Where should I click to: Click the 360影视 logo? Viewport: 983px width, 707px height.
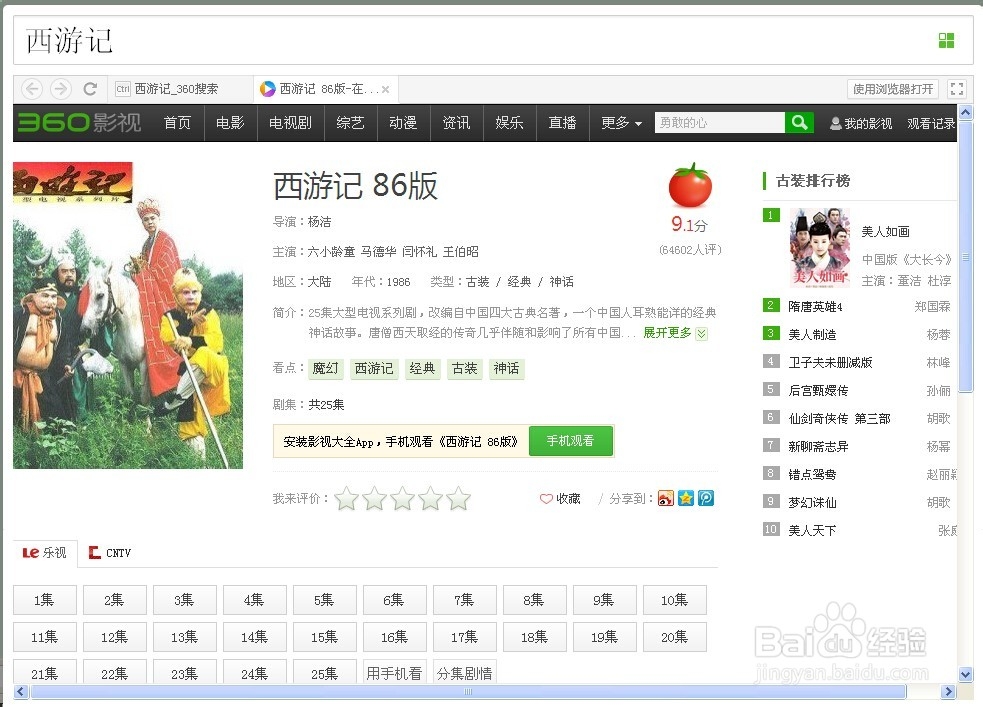(x=79, y=122)
